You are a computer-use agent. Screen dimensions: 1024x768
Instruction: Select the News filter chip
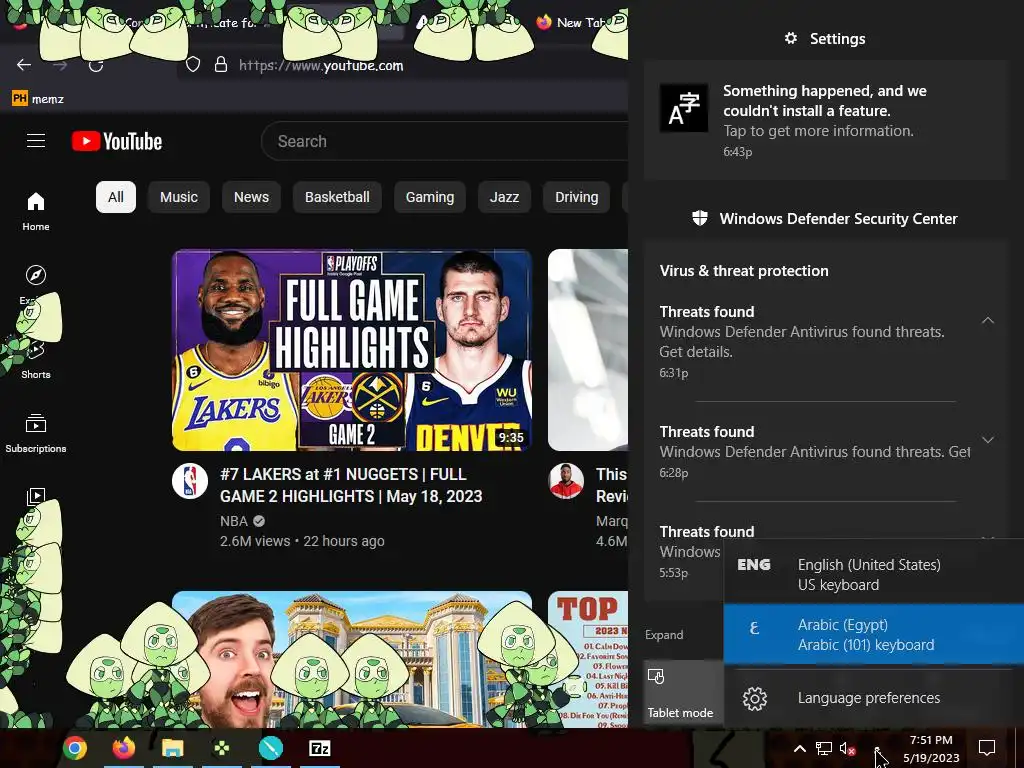coord(251,197)
